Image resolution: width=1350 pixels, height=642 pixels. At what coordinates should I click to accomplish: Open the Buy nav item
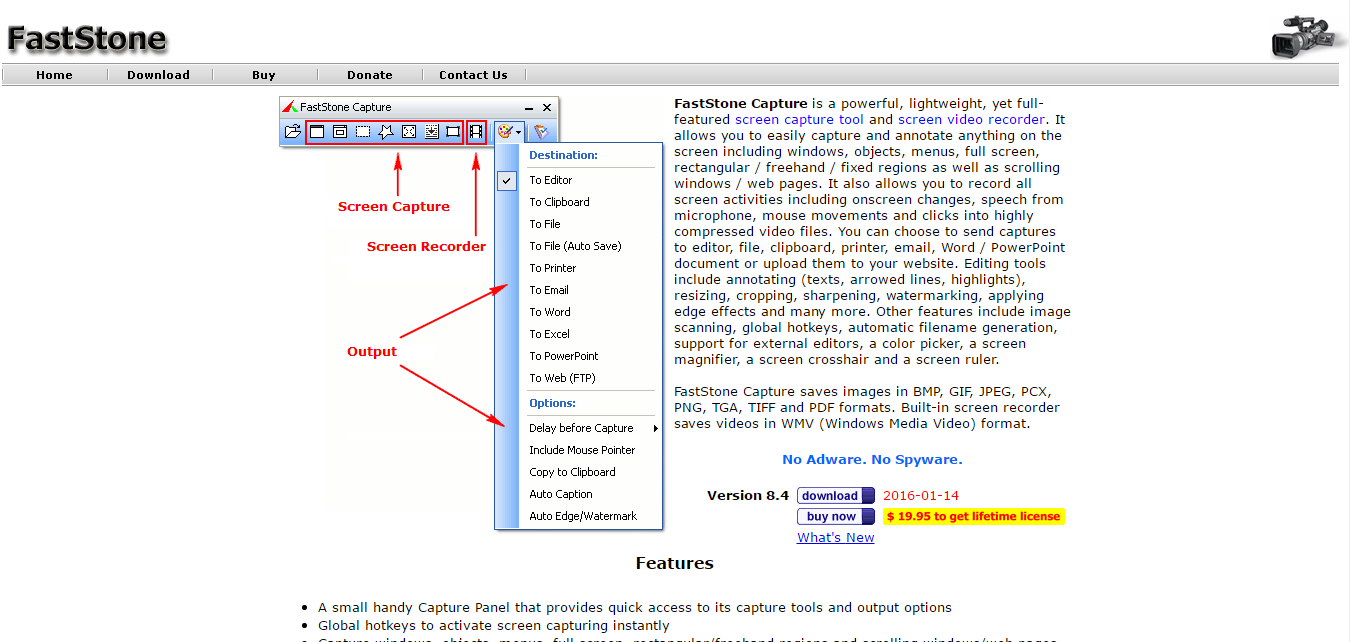tap(264, 75)
